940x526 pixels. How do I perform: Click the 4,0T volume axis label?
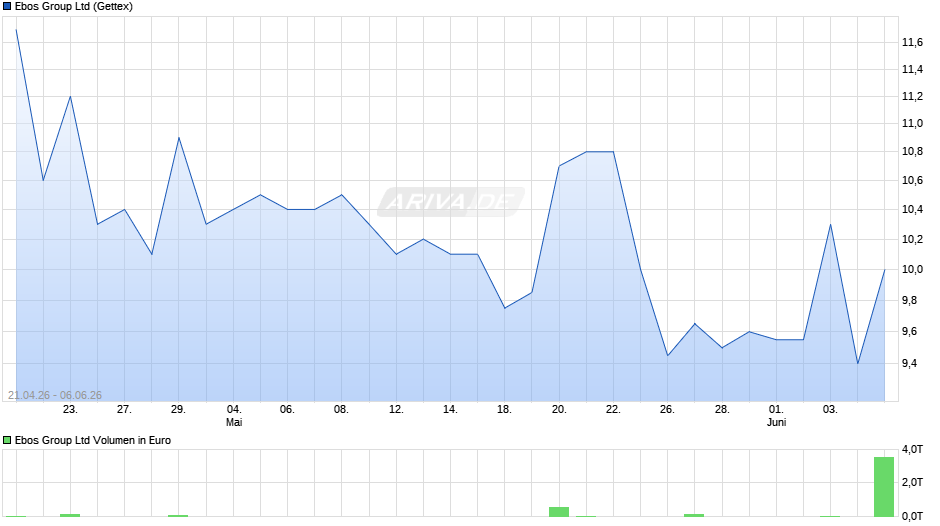pos(912,449)
